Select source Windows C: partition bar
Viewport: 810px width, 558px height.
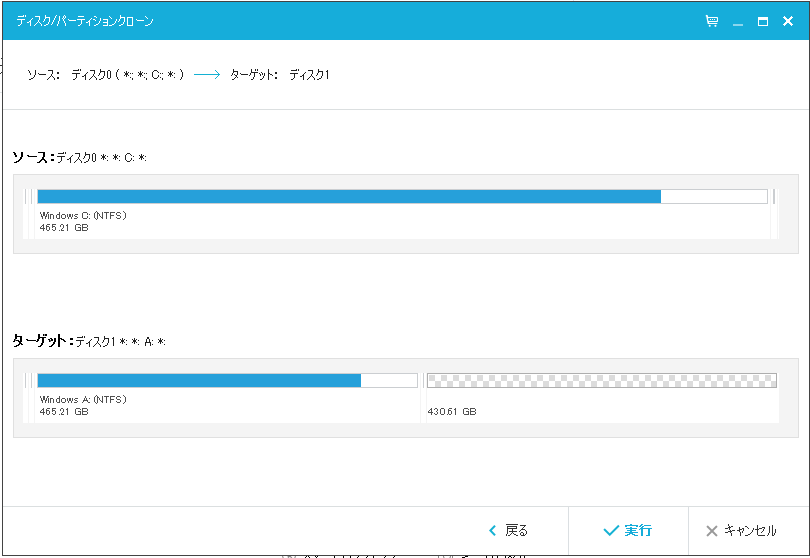[402, 196]
